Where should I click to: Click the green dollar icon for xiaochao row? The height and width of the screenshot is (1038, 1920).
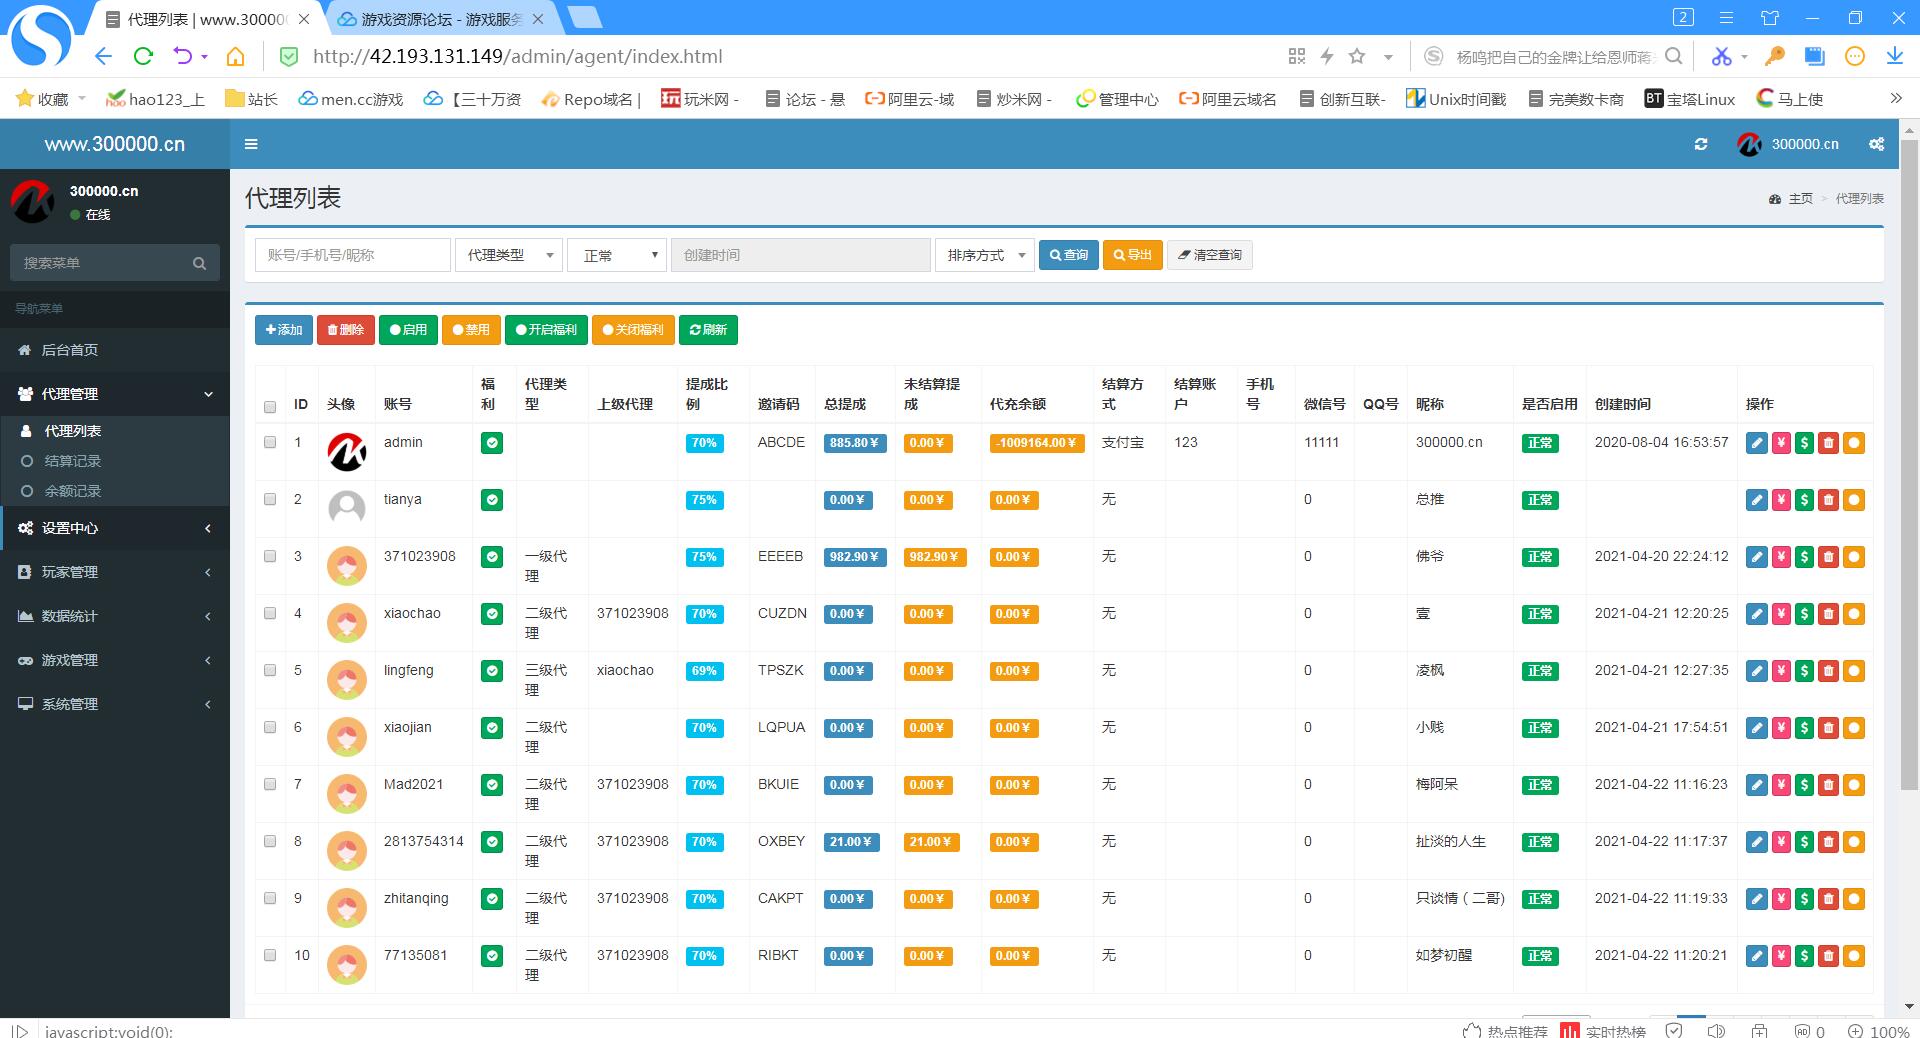1804,614
